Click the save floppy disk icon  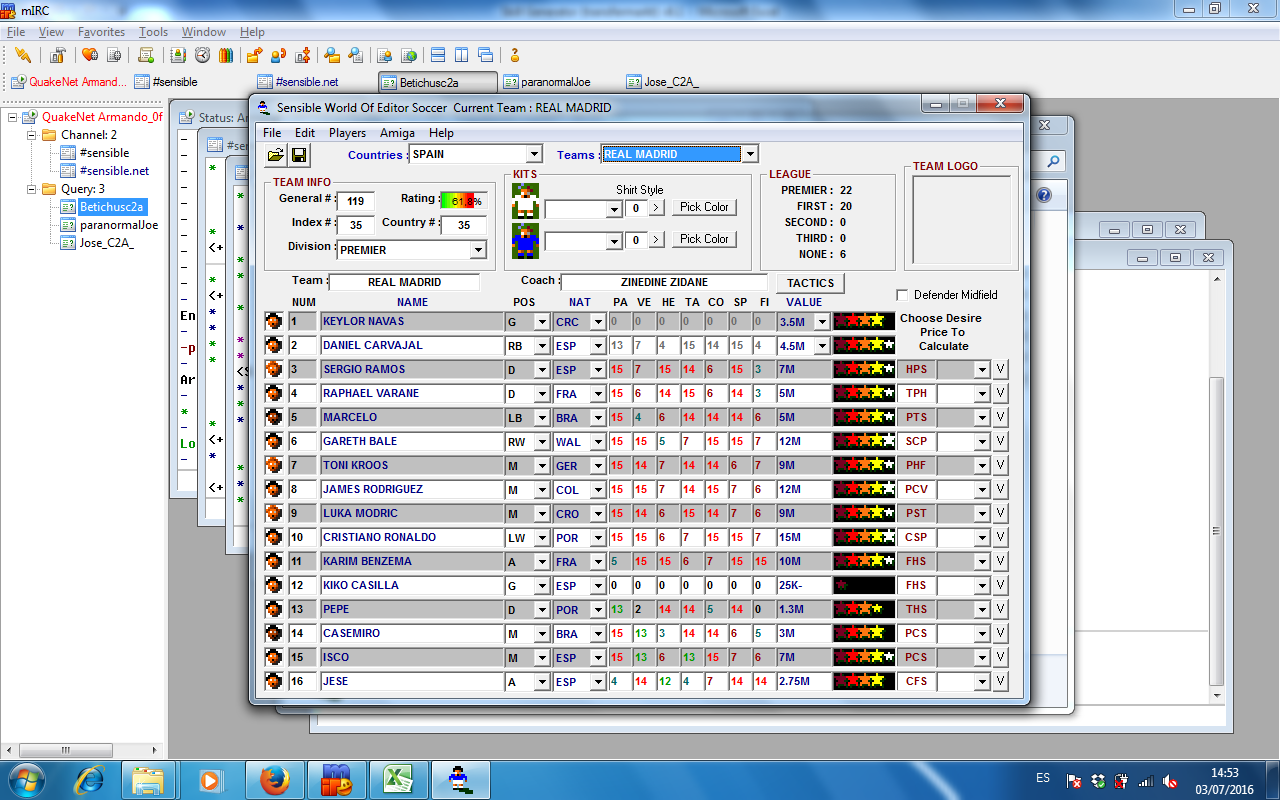tap(298, 155)
